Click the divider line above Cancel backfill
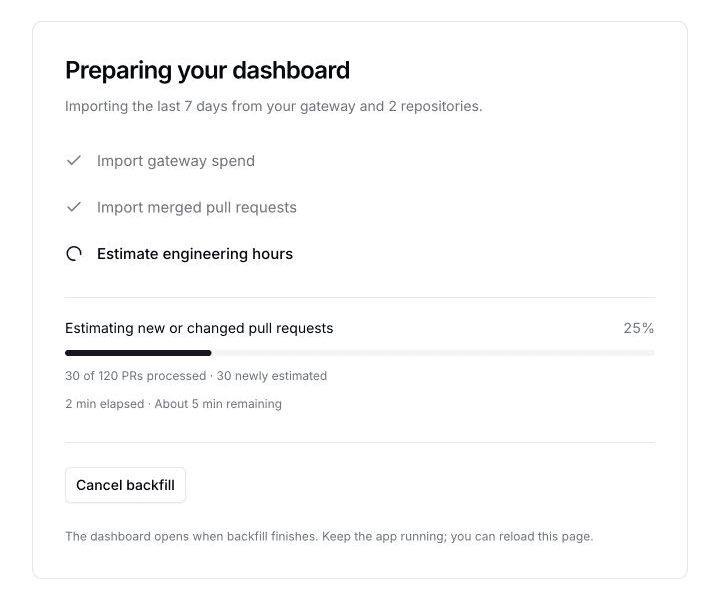Image resolution: width=720 pixels, height=600 pixels. (x=360, y=443)
